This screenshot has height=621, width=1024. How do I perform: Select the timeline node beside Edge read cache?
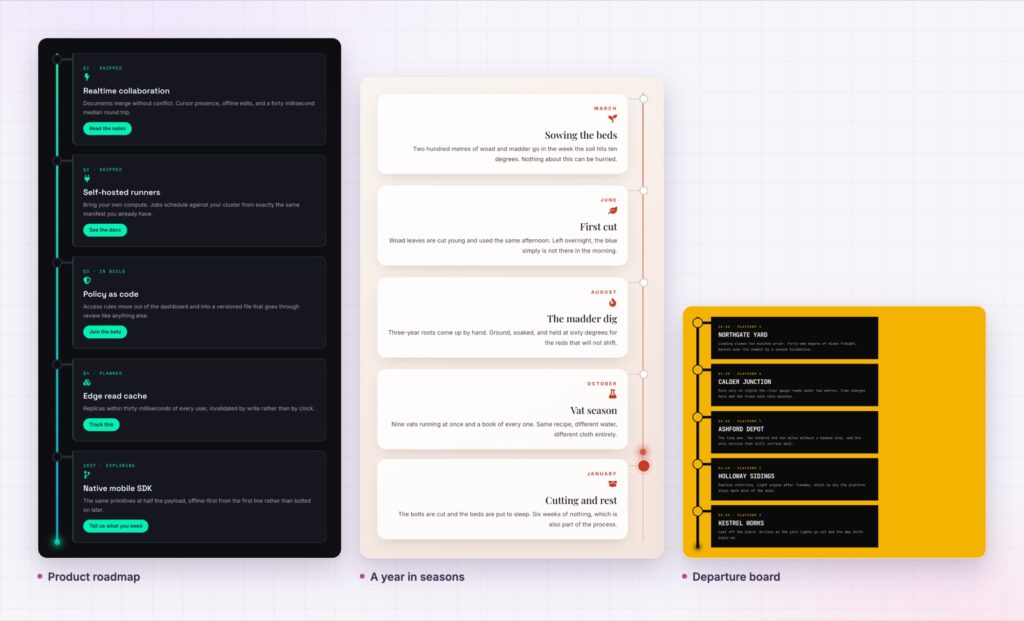[57, 364]
